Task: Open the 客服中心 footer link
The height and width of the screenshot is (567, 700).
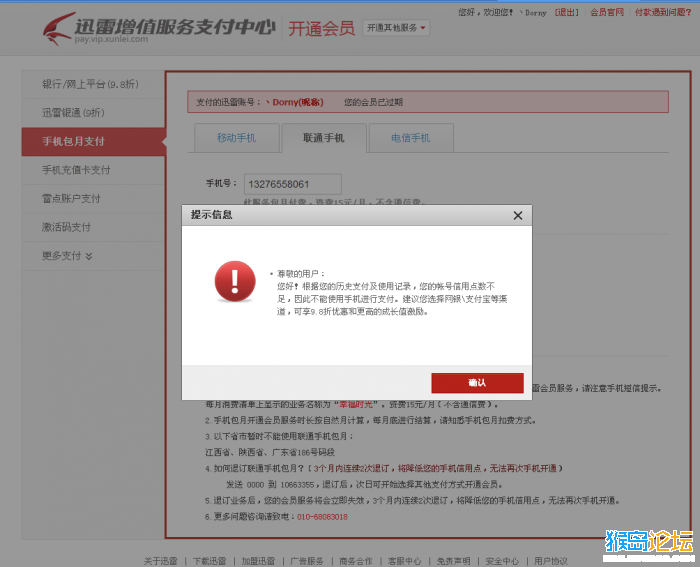Action: click(x=404, y=561)
